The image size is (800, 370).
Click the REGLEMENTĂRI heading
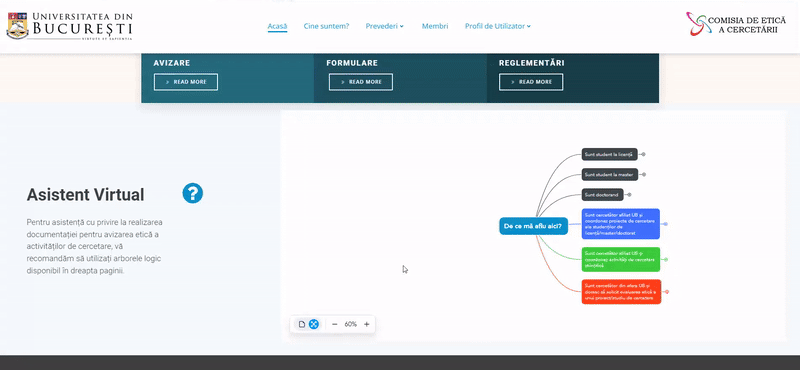[532, 63]
